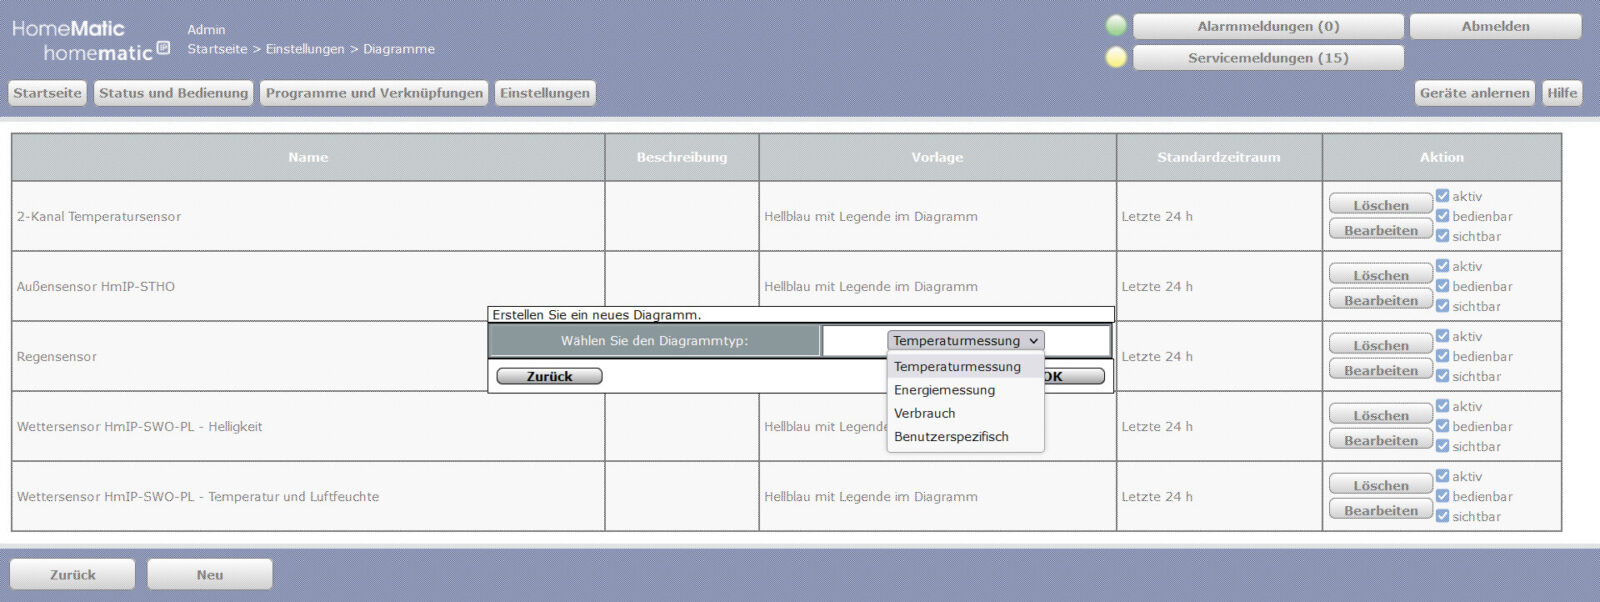Edit Außensensor HmIP-STHO diagram
The image size is (1600, 602).
click(1381, 300)
